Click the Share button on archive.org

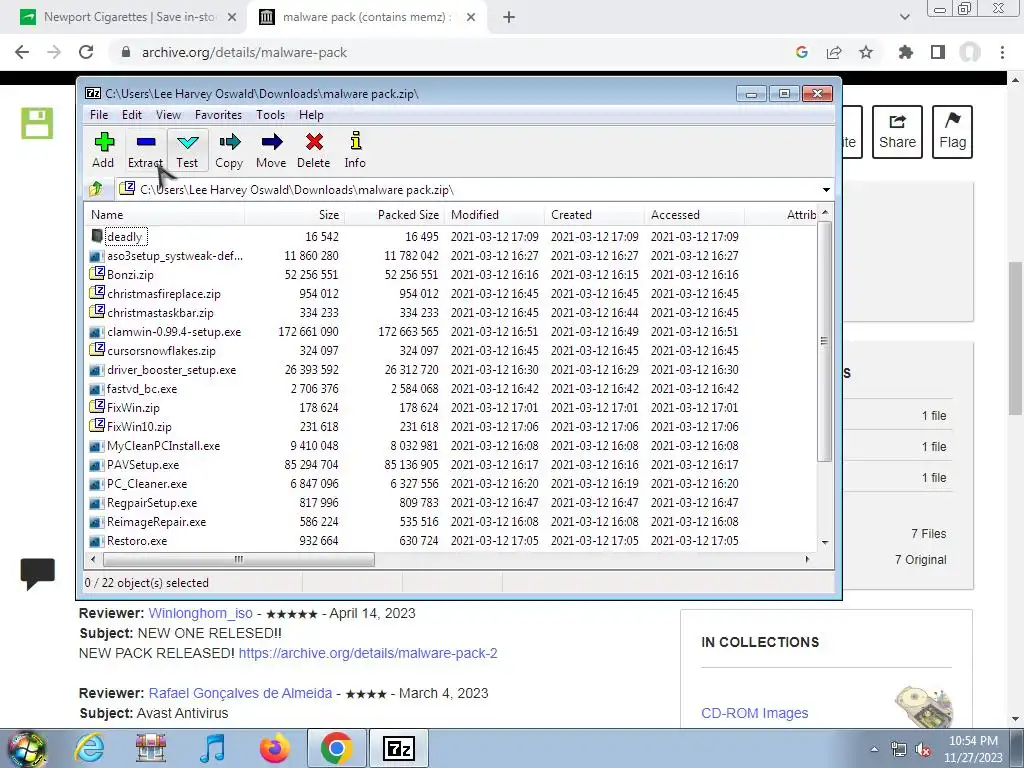click(x=897, y=132)
